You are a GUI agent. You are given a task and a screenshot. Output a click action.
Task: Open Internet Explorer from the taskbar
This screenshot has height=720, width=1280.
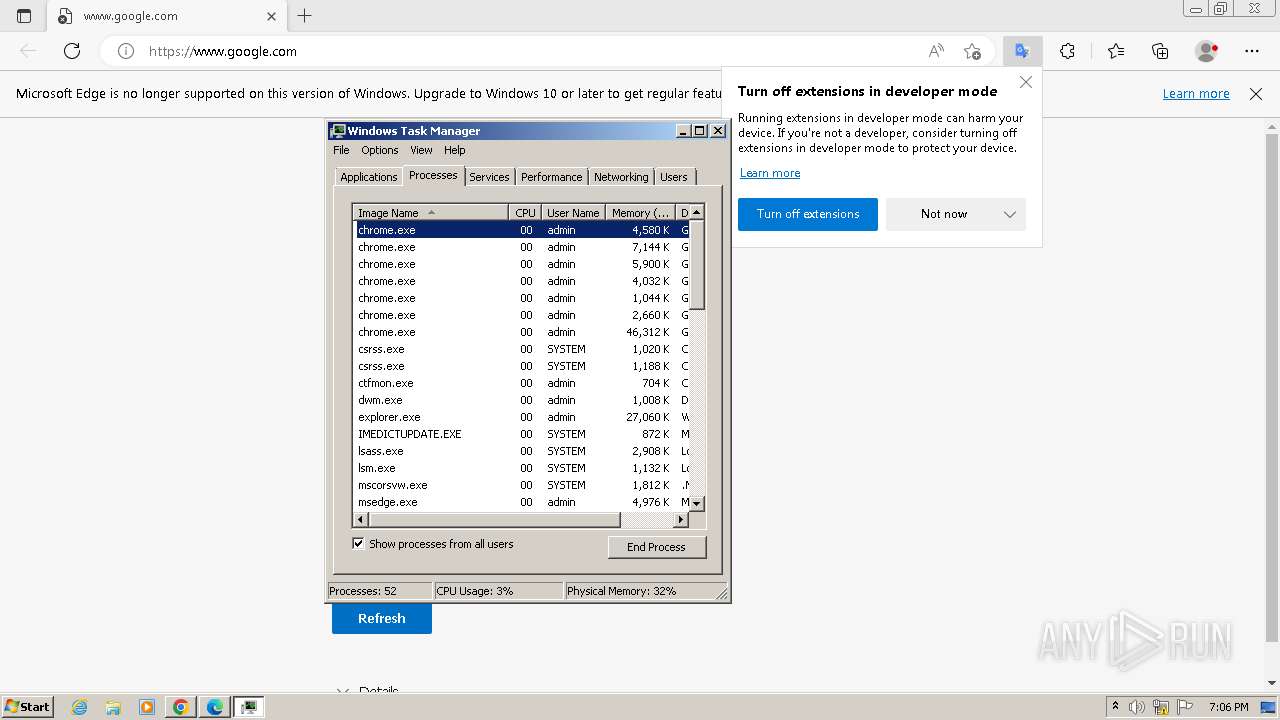[80, 707]
